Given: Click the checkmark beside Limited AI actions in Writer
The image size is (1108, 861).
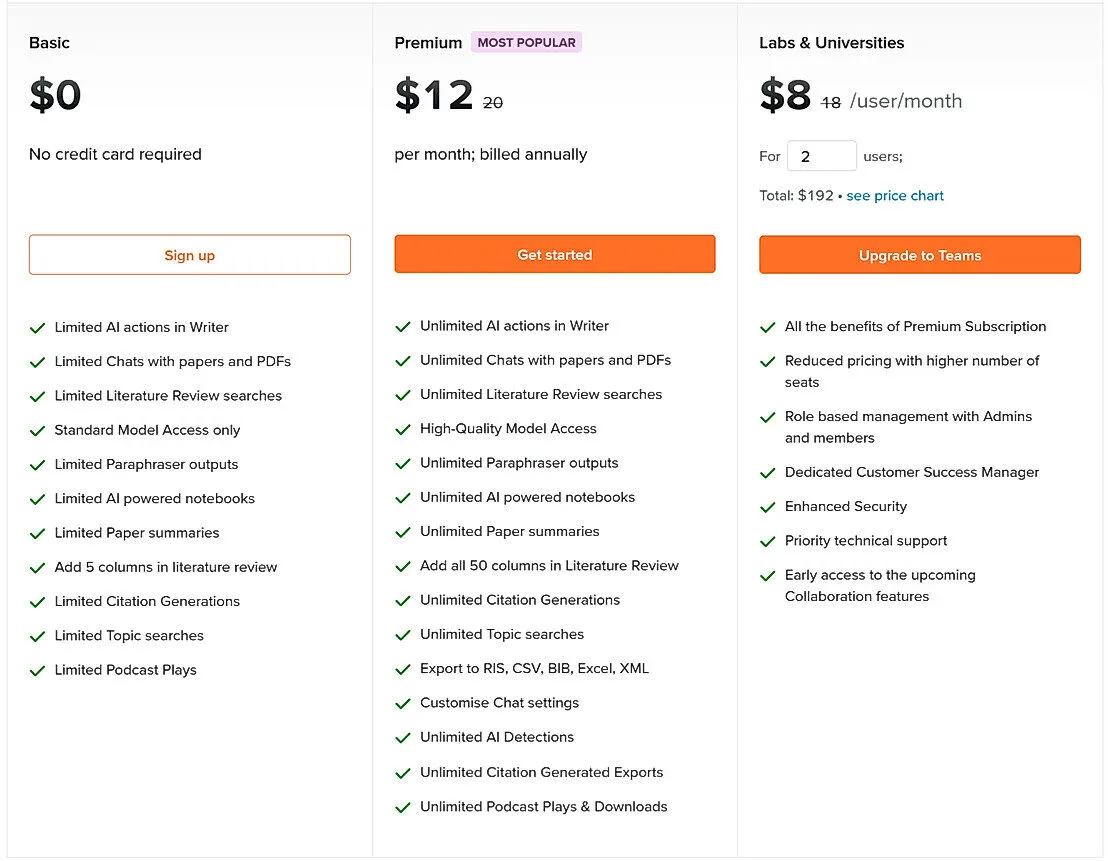Looking at the screenshot, I should tap(37, 327).
